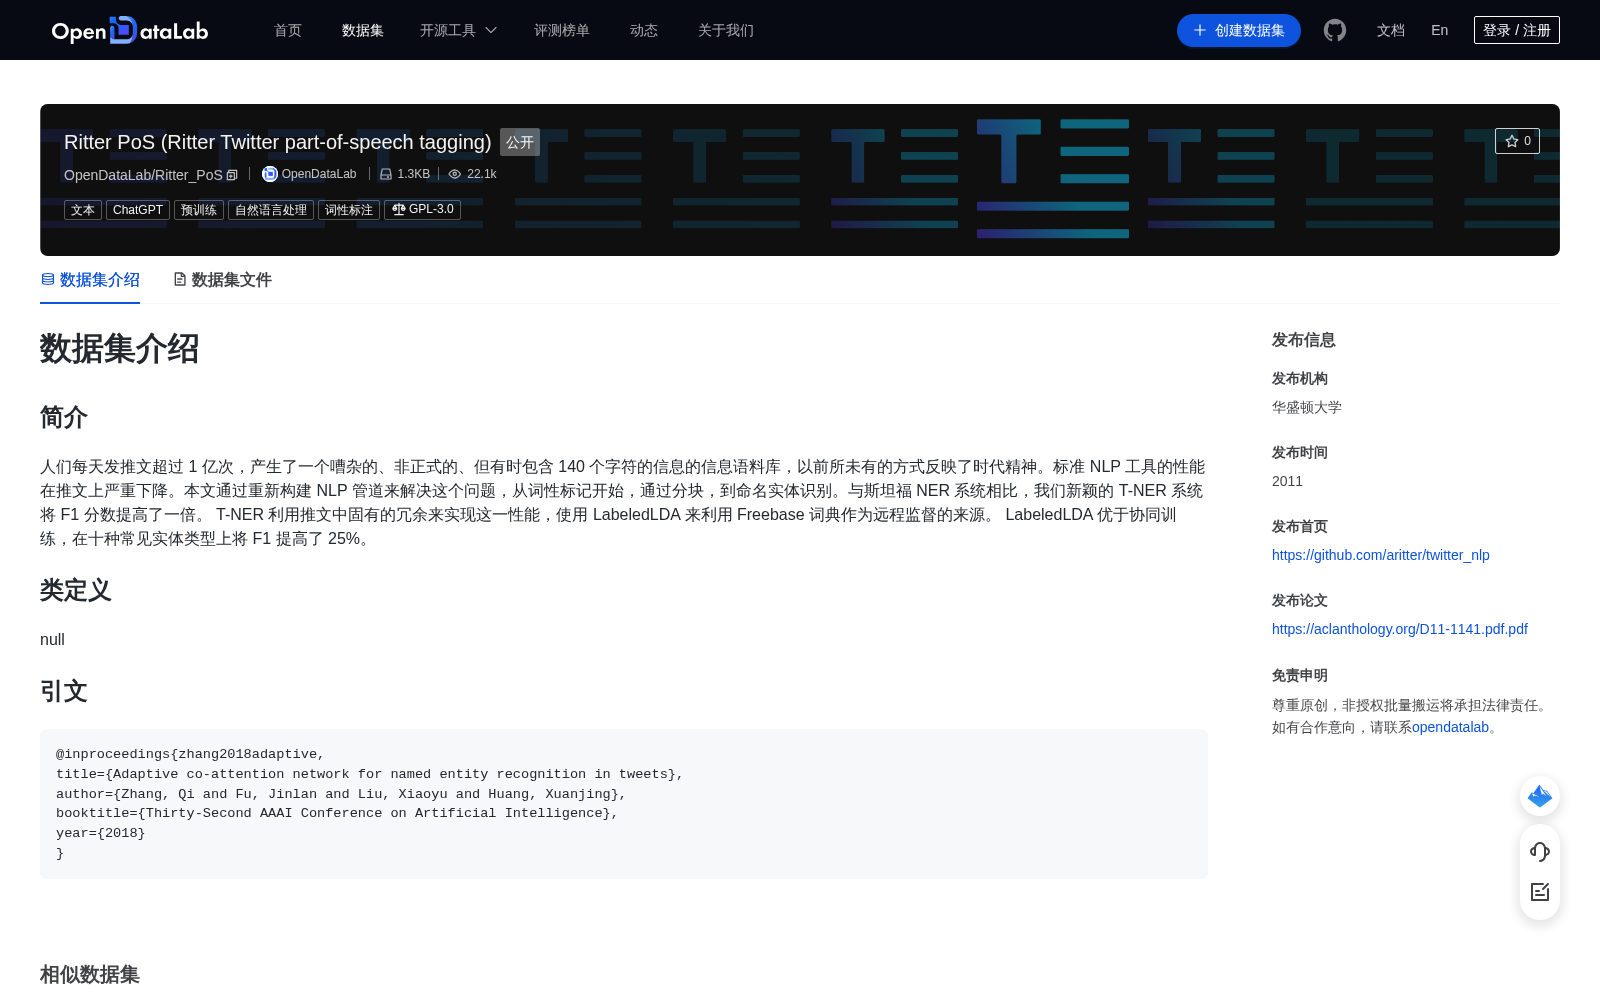Screen dimensions: 1600x1000
Task: Switch to the 数据集文件 tab
Action: [x=222, y=280]
